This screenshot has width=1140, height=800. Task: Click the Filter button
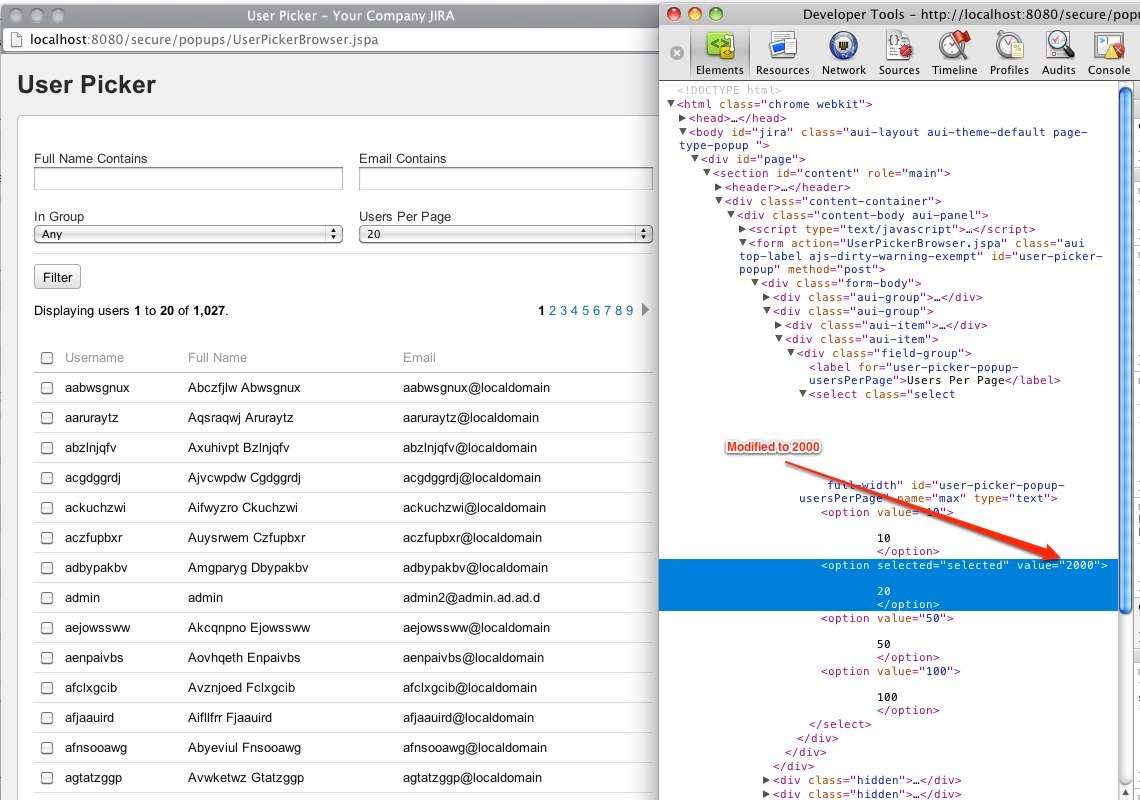point(57,277)
